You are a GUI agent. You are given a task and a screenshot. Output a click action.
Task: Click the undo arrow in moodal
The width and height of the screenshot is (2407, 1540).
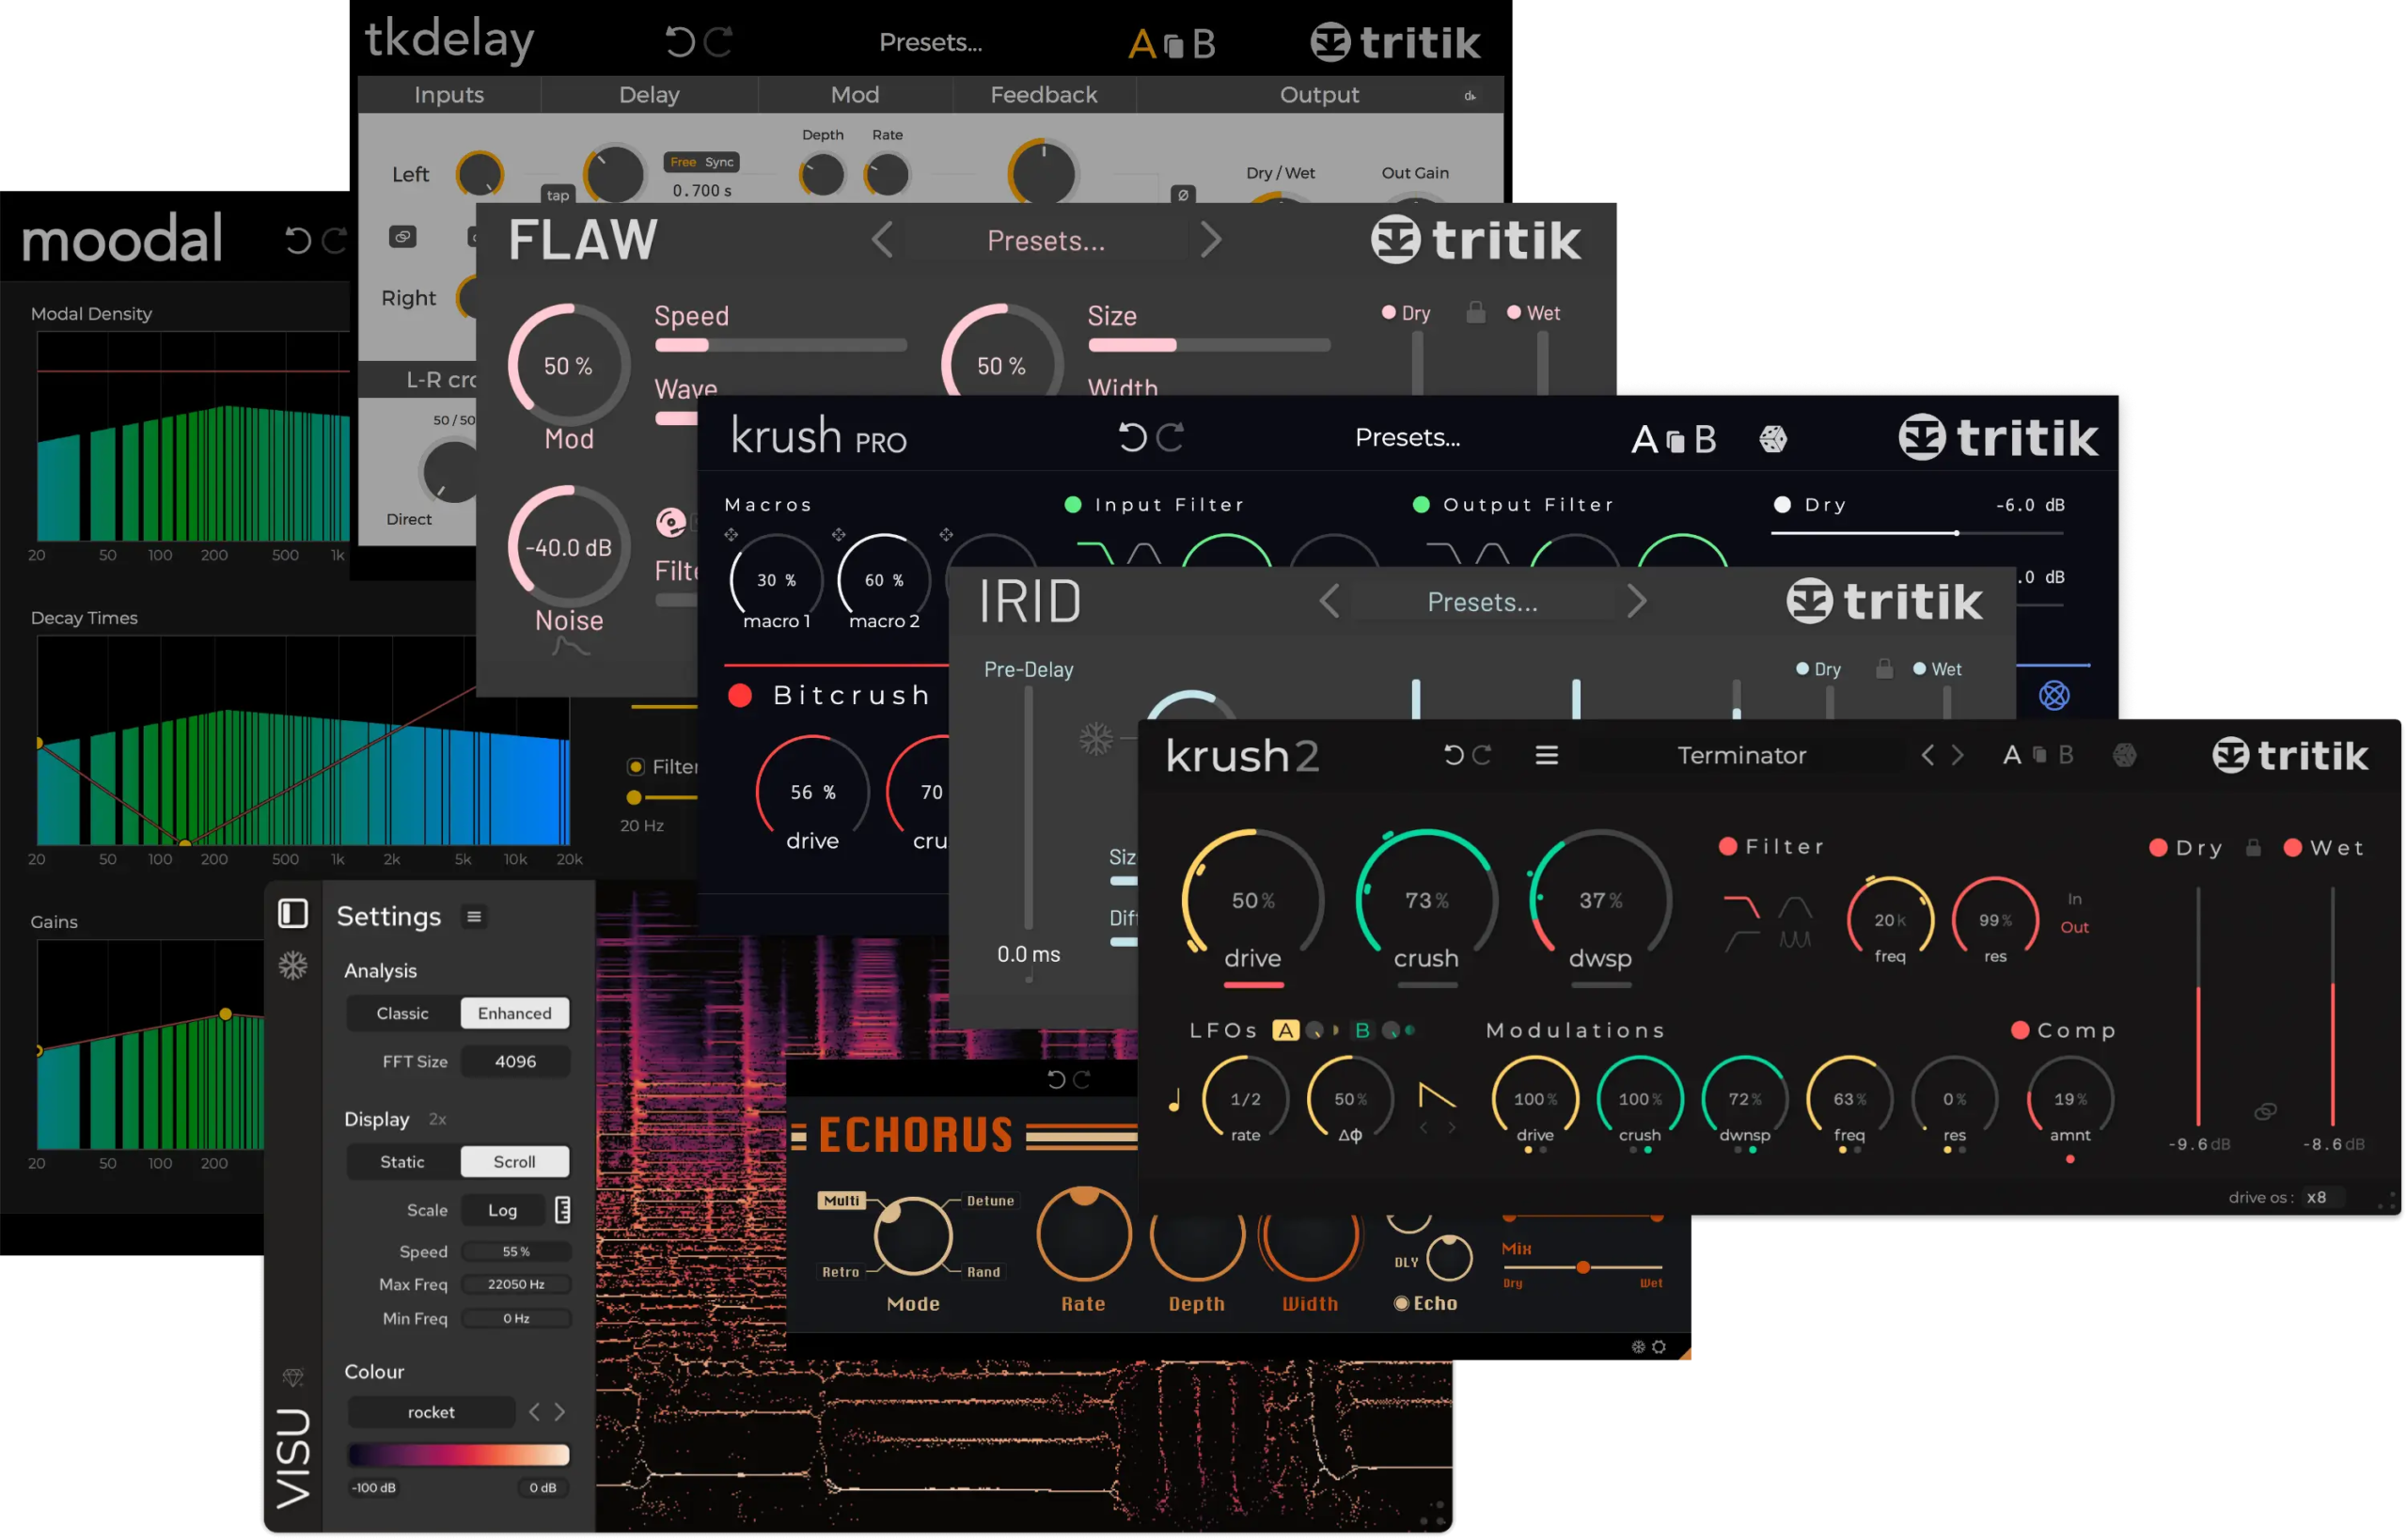coord(298,240)
